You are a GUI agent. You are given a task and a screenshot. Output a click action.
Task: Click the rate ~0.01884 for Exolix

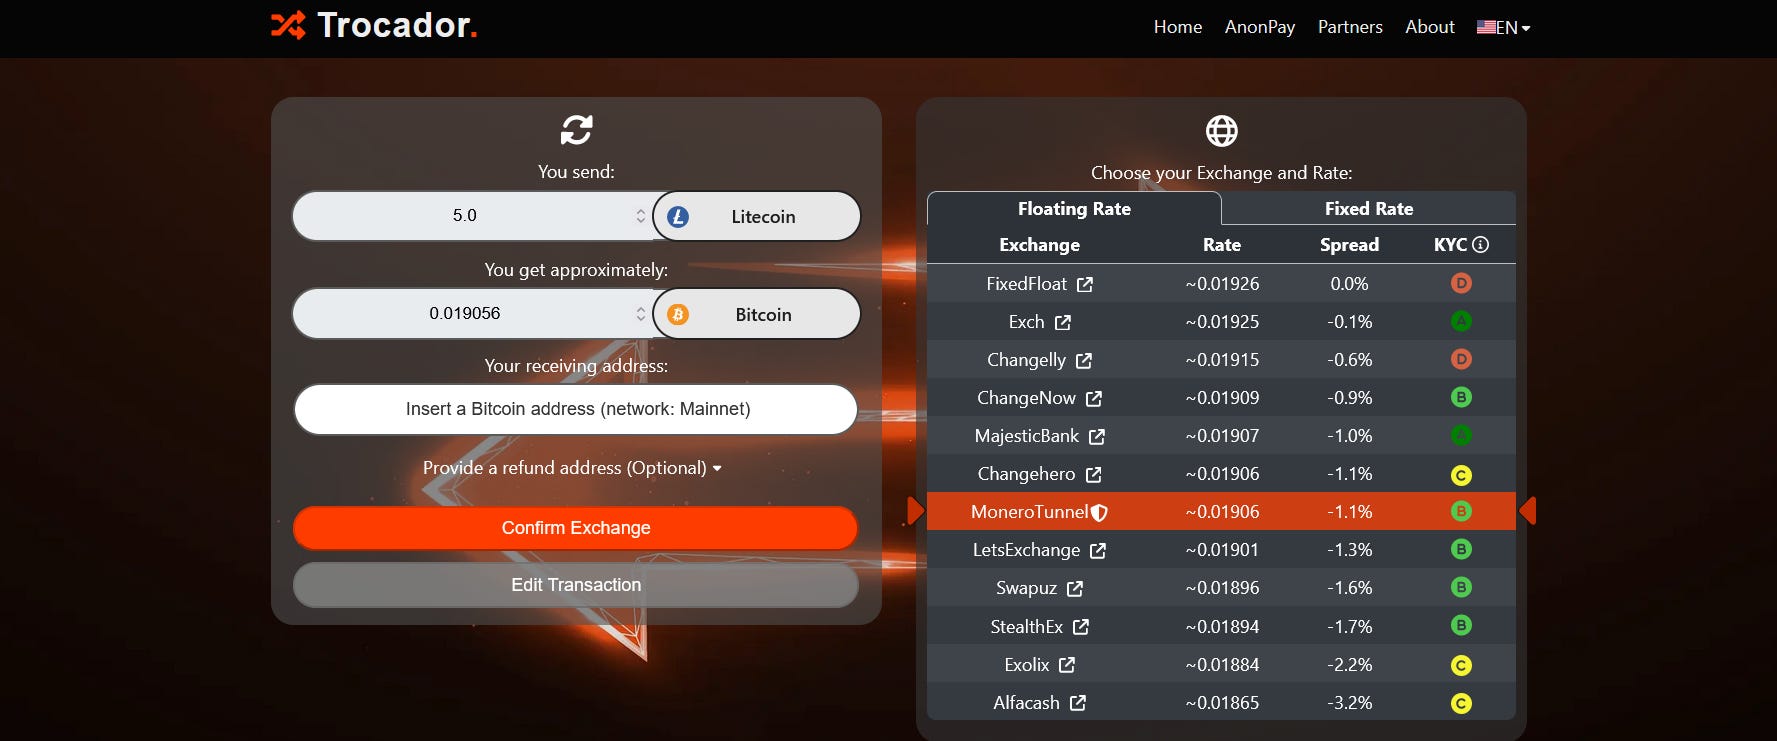1222,665
